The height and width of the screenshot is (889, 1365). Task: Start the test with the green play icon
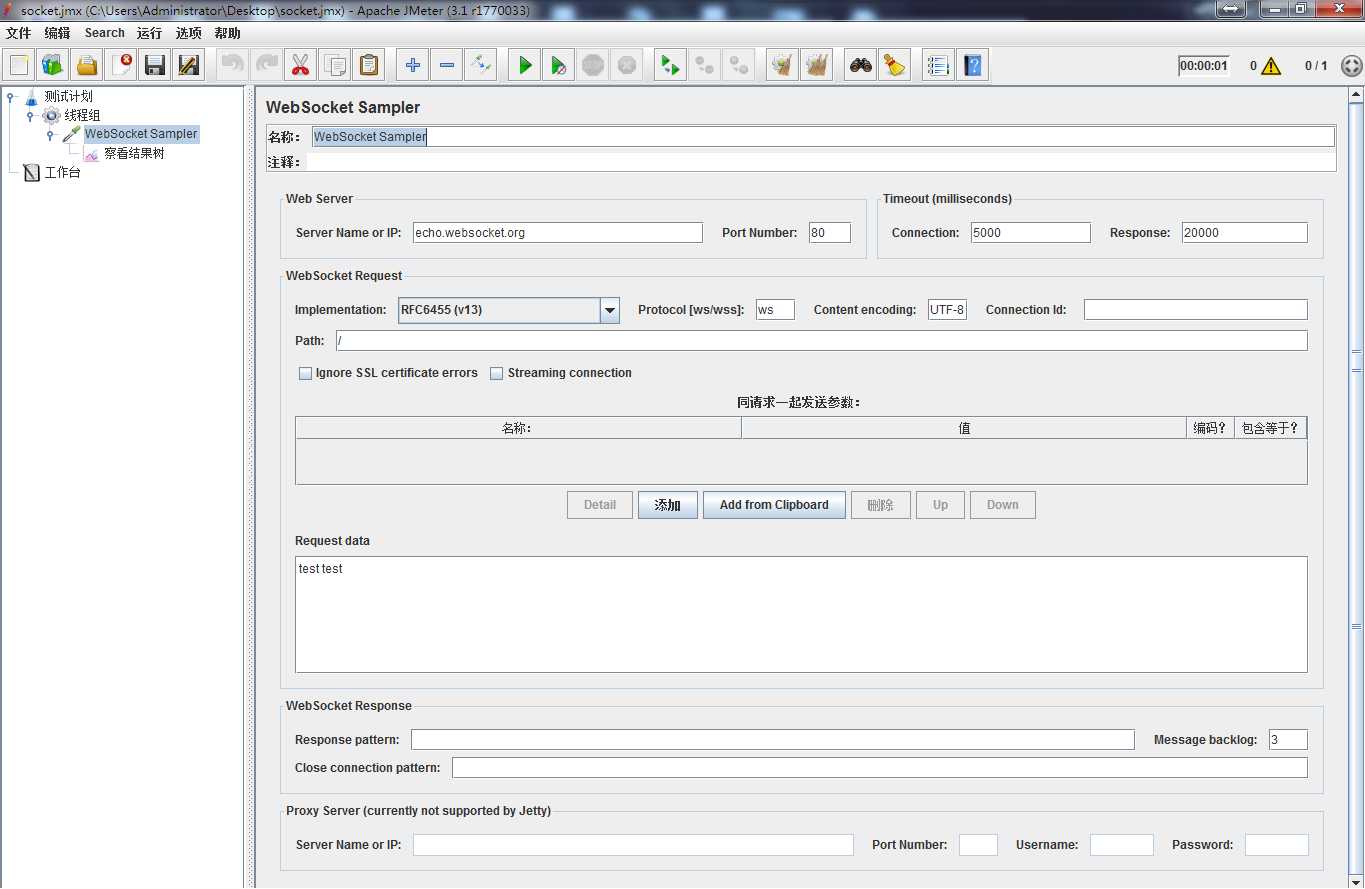[525, 66]
